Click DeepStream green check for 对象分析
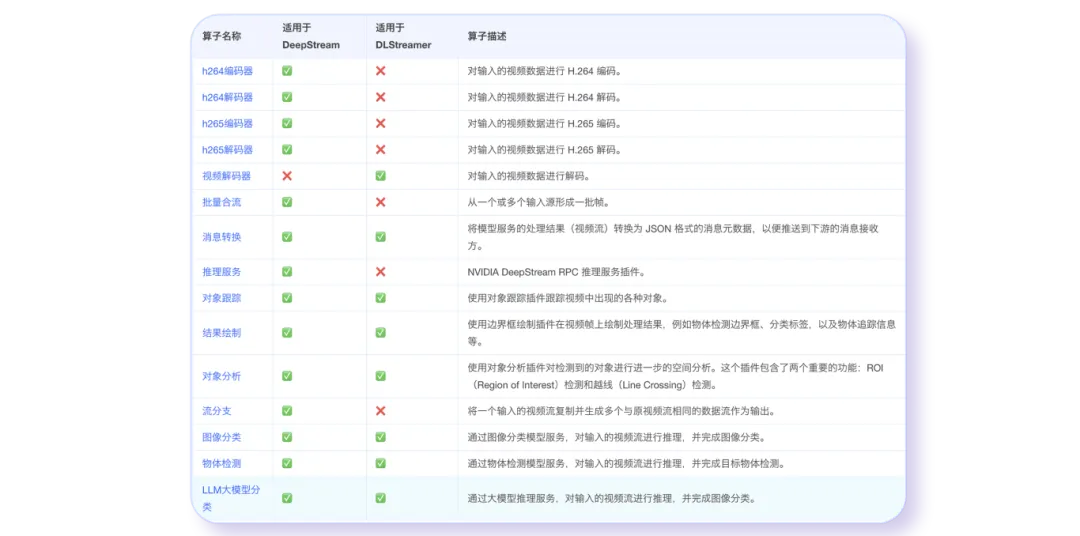The height and width of the screenshot is (536, 1080). (287, 376)
